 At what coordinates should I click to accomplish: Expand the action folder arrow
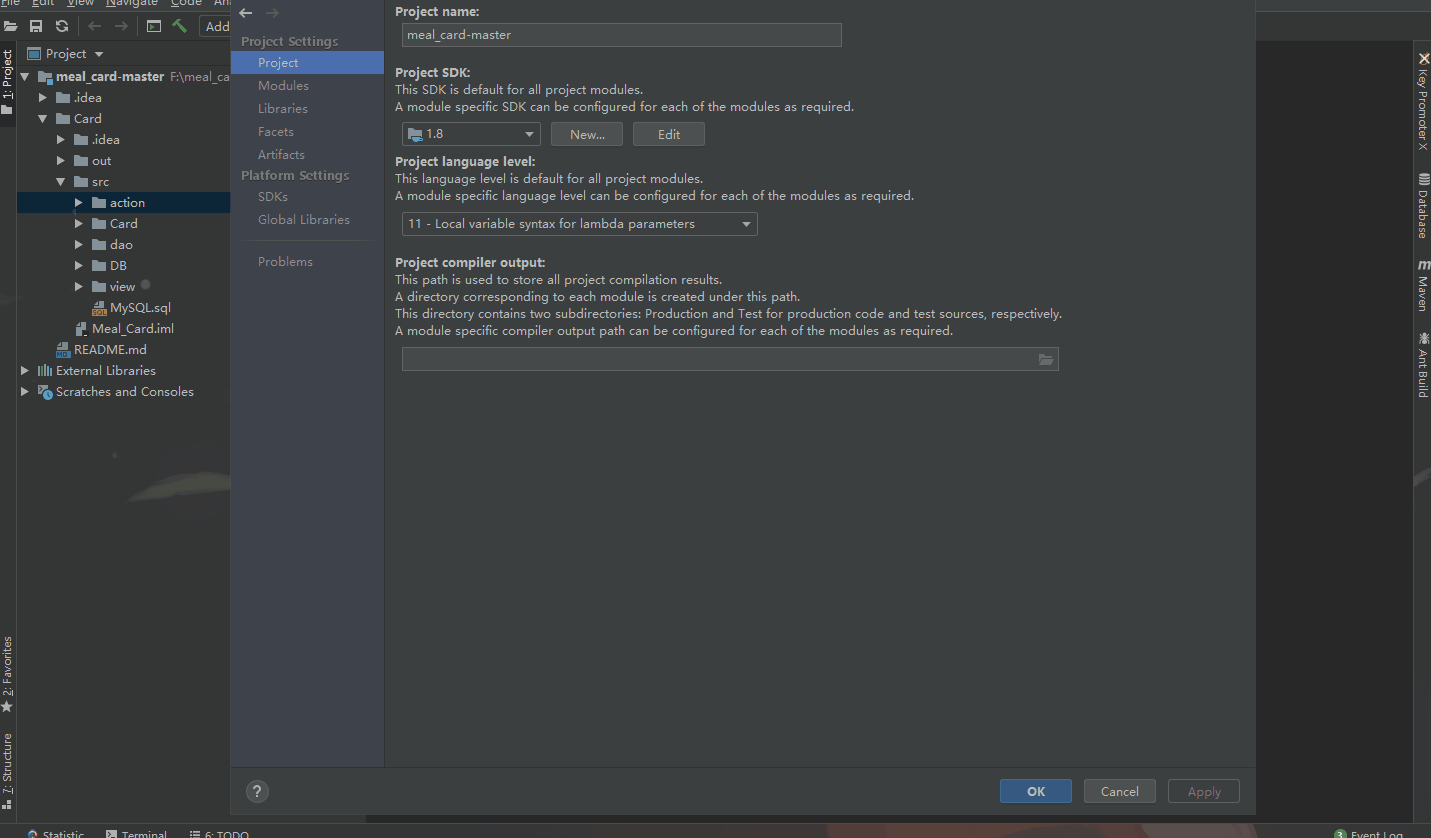(79, 203)
